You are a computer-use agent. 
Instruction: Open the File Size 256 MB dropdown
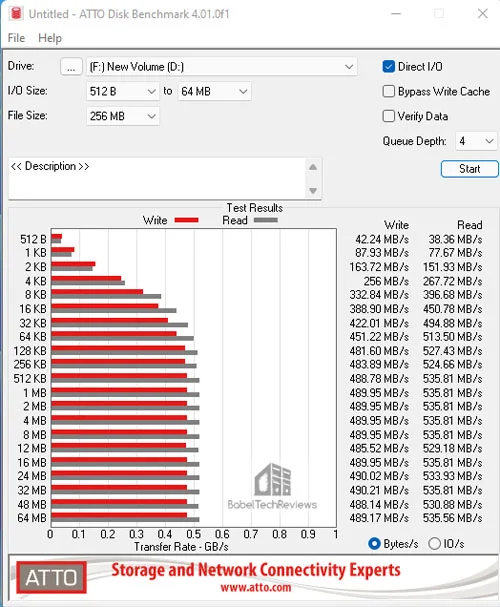point(123,116)
